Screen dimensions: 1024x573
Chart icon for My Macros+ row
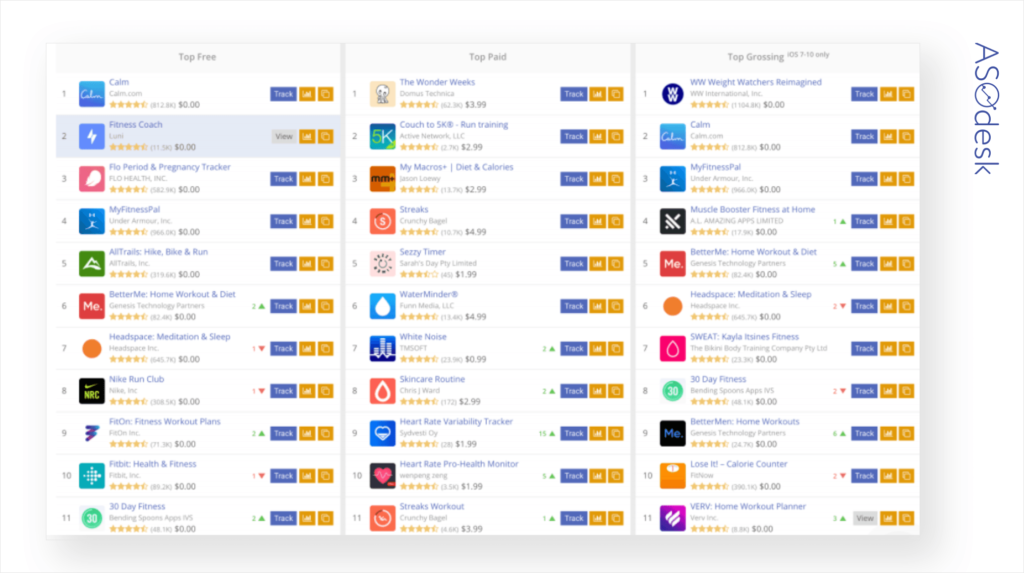pos(598,179)
